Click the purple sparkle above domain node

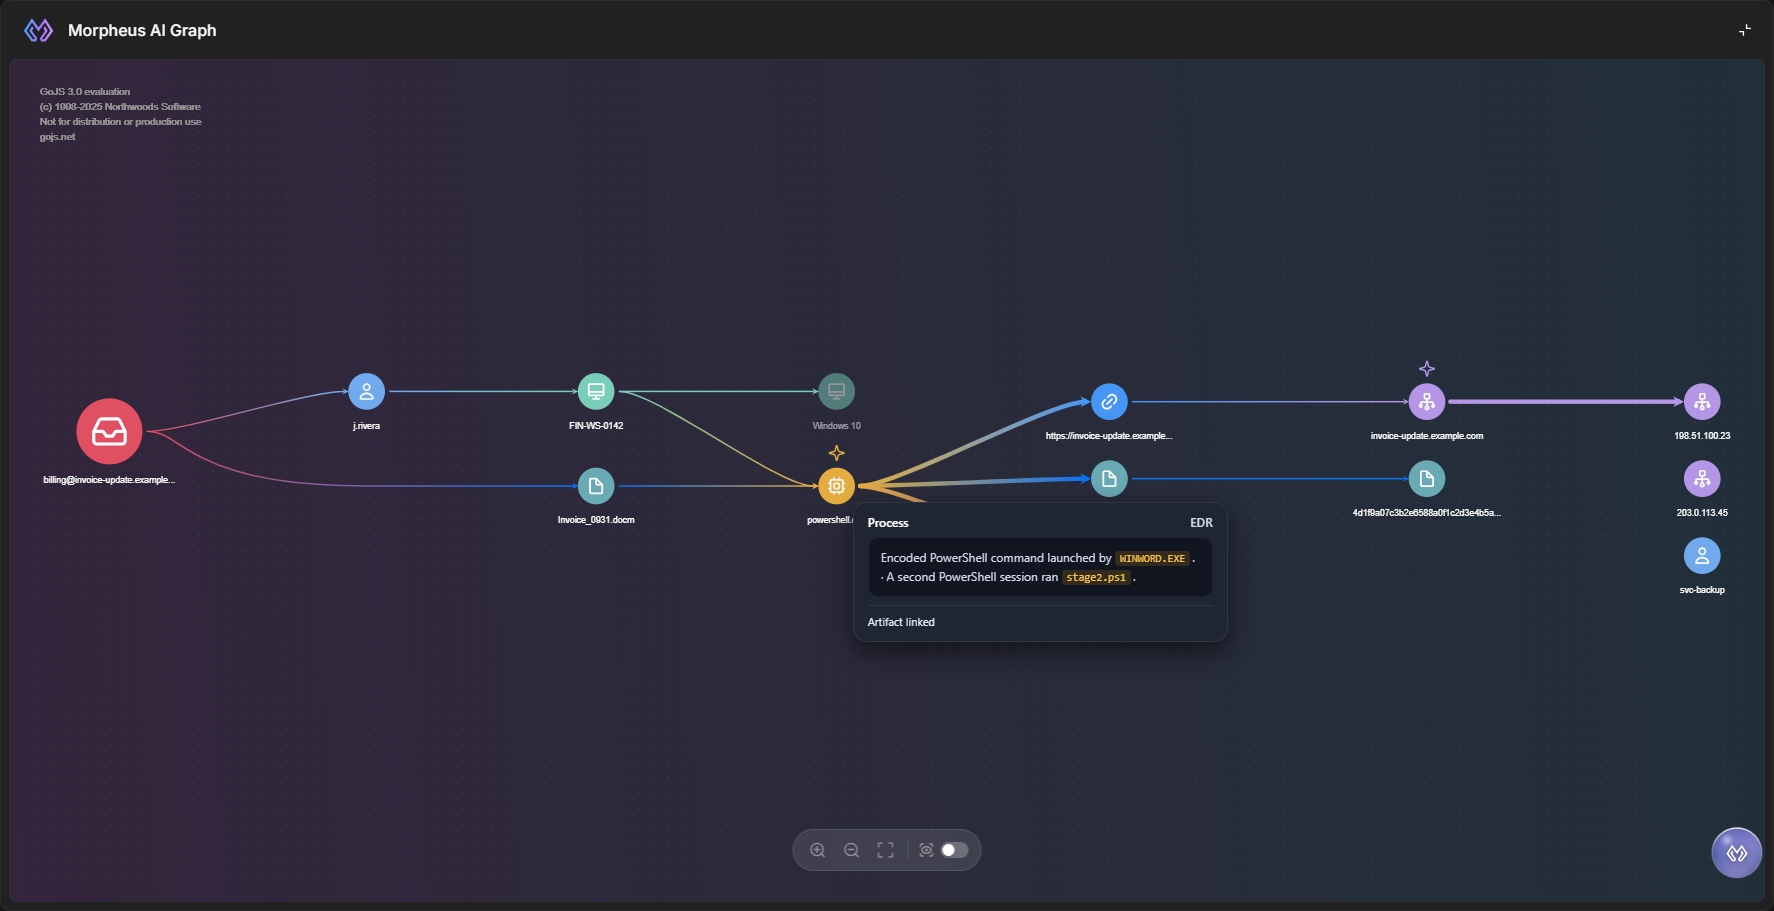tap(1427, 369)
